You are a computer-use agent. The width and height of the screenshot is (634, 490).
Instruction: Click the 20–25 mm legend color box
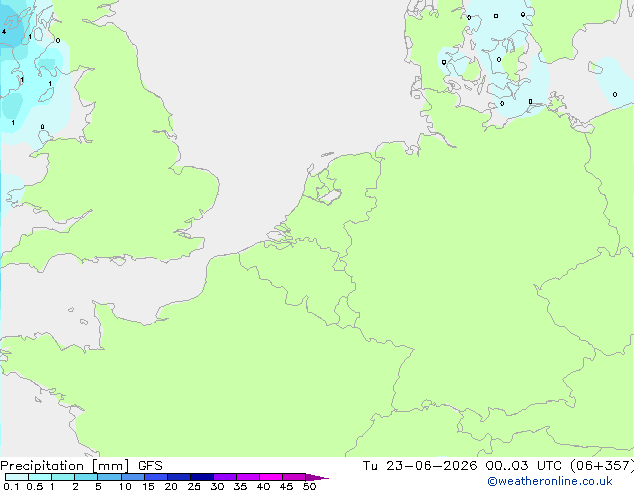click(x=179, y=477)
